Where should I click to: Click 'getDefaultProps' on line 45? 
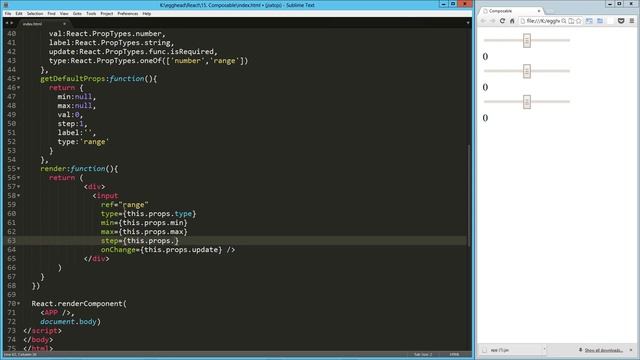(73, 78)
